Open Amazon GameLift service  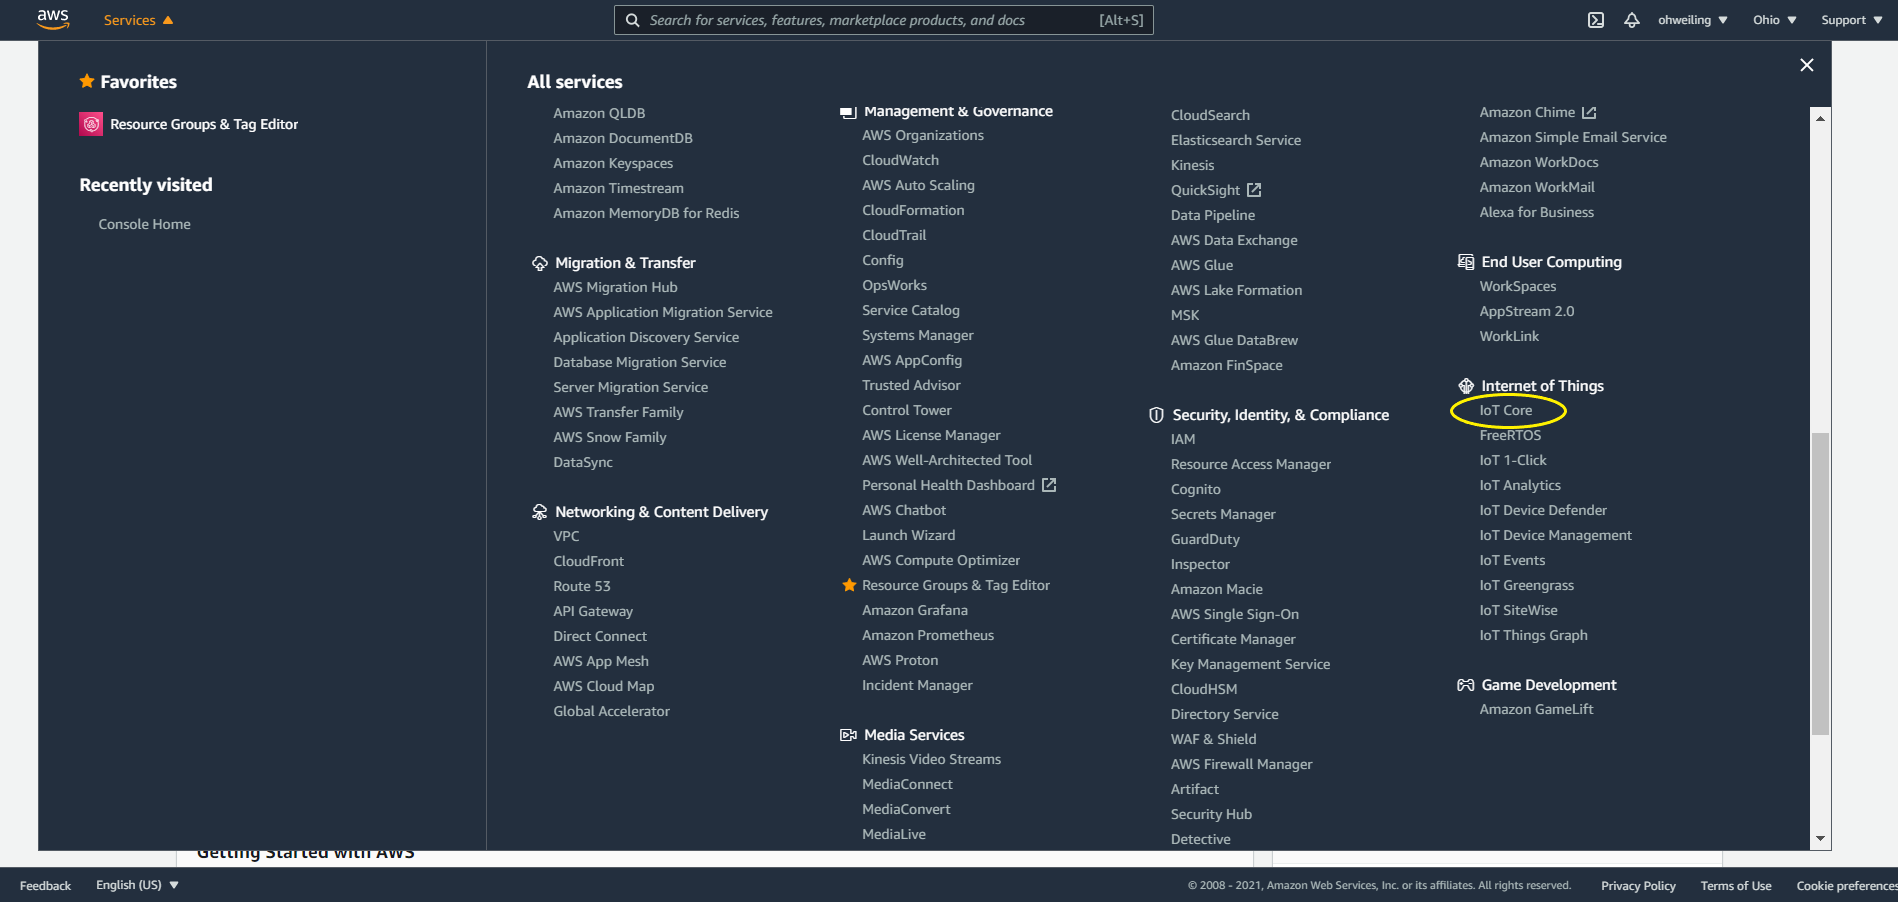1536,709
